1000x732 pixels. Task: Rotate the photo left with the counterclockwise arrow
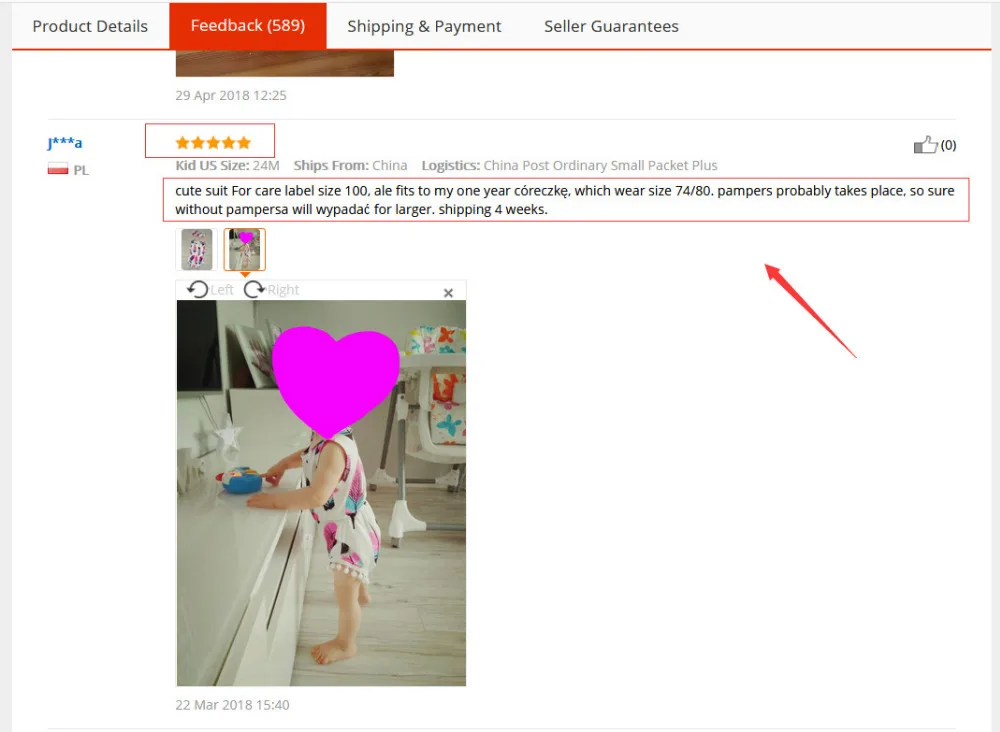(x=198, y=289)
